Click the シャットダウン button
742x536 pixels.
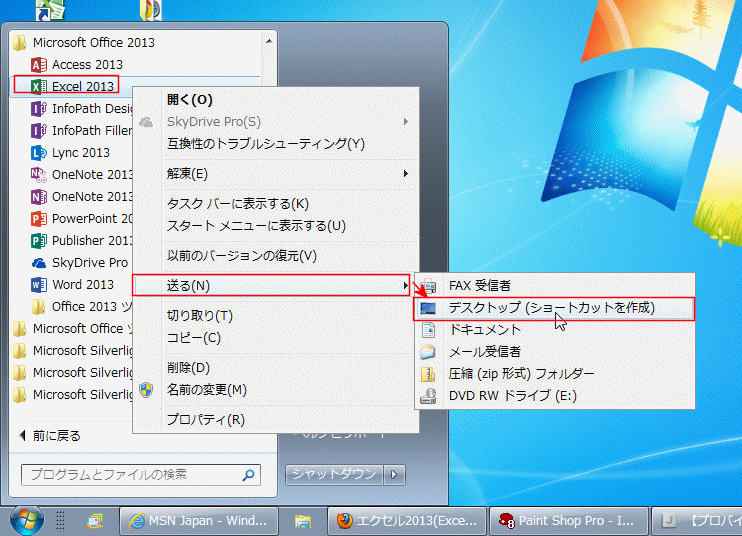click(334, 474)
